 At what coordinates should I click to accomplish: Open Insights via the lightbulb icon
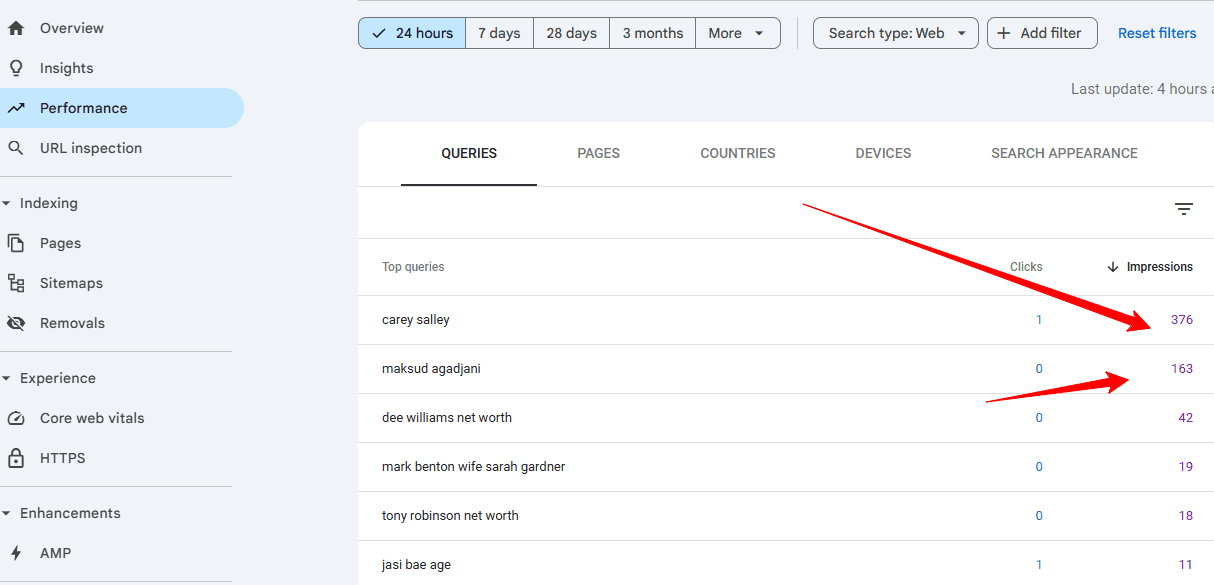point(16,68)
